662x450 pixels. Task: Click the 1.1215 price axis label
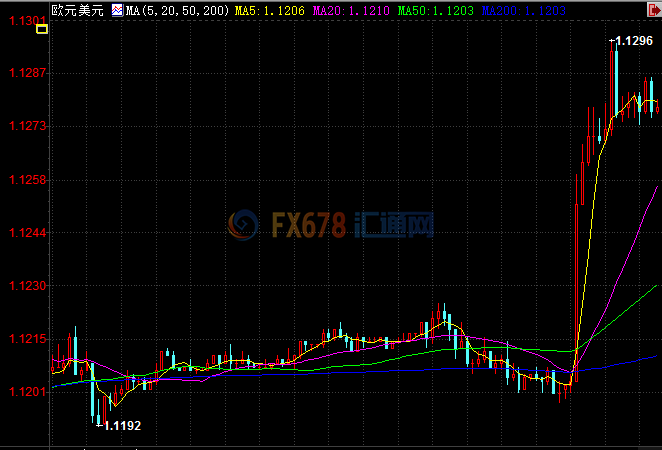pyautogui.click(x=27, y=339)
